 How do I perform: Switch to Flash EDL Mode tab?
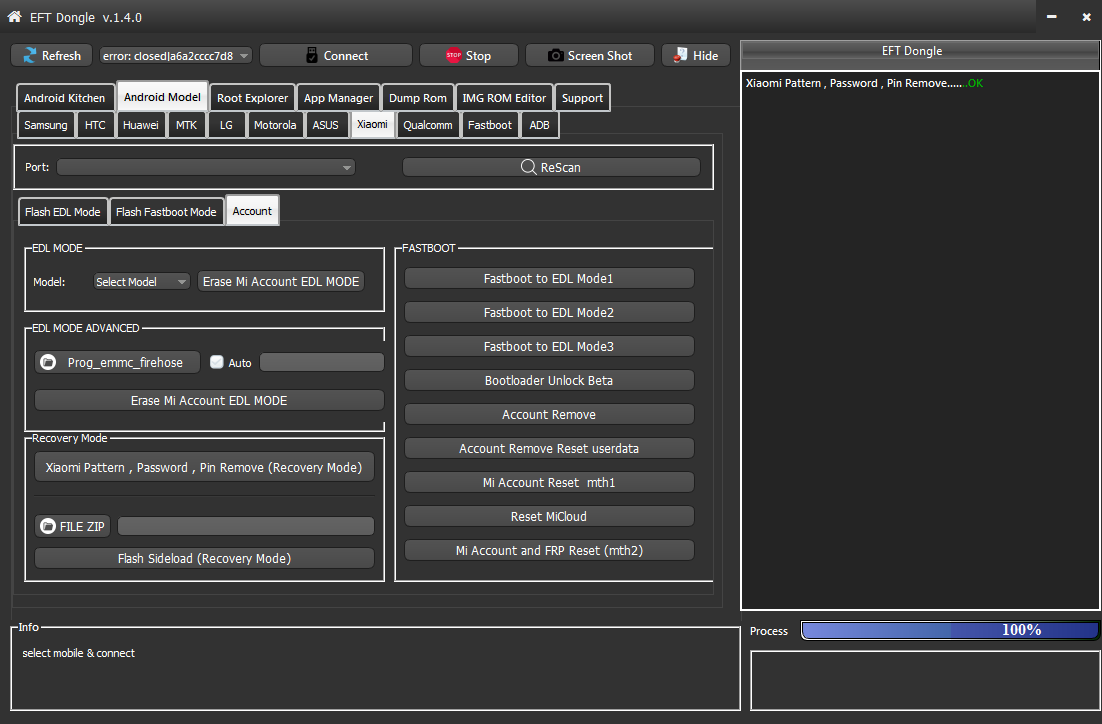pos(63,212)
